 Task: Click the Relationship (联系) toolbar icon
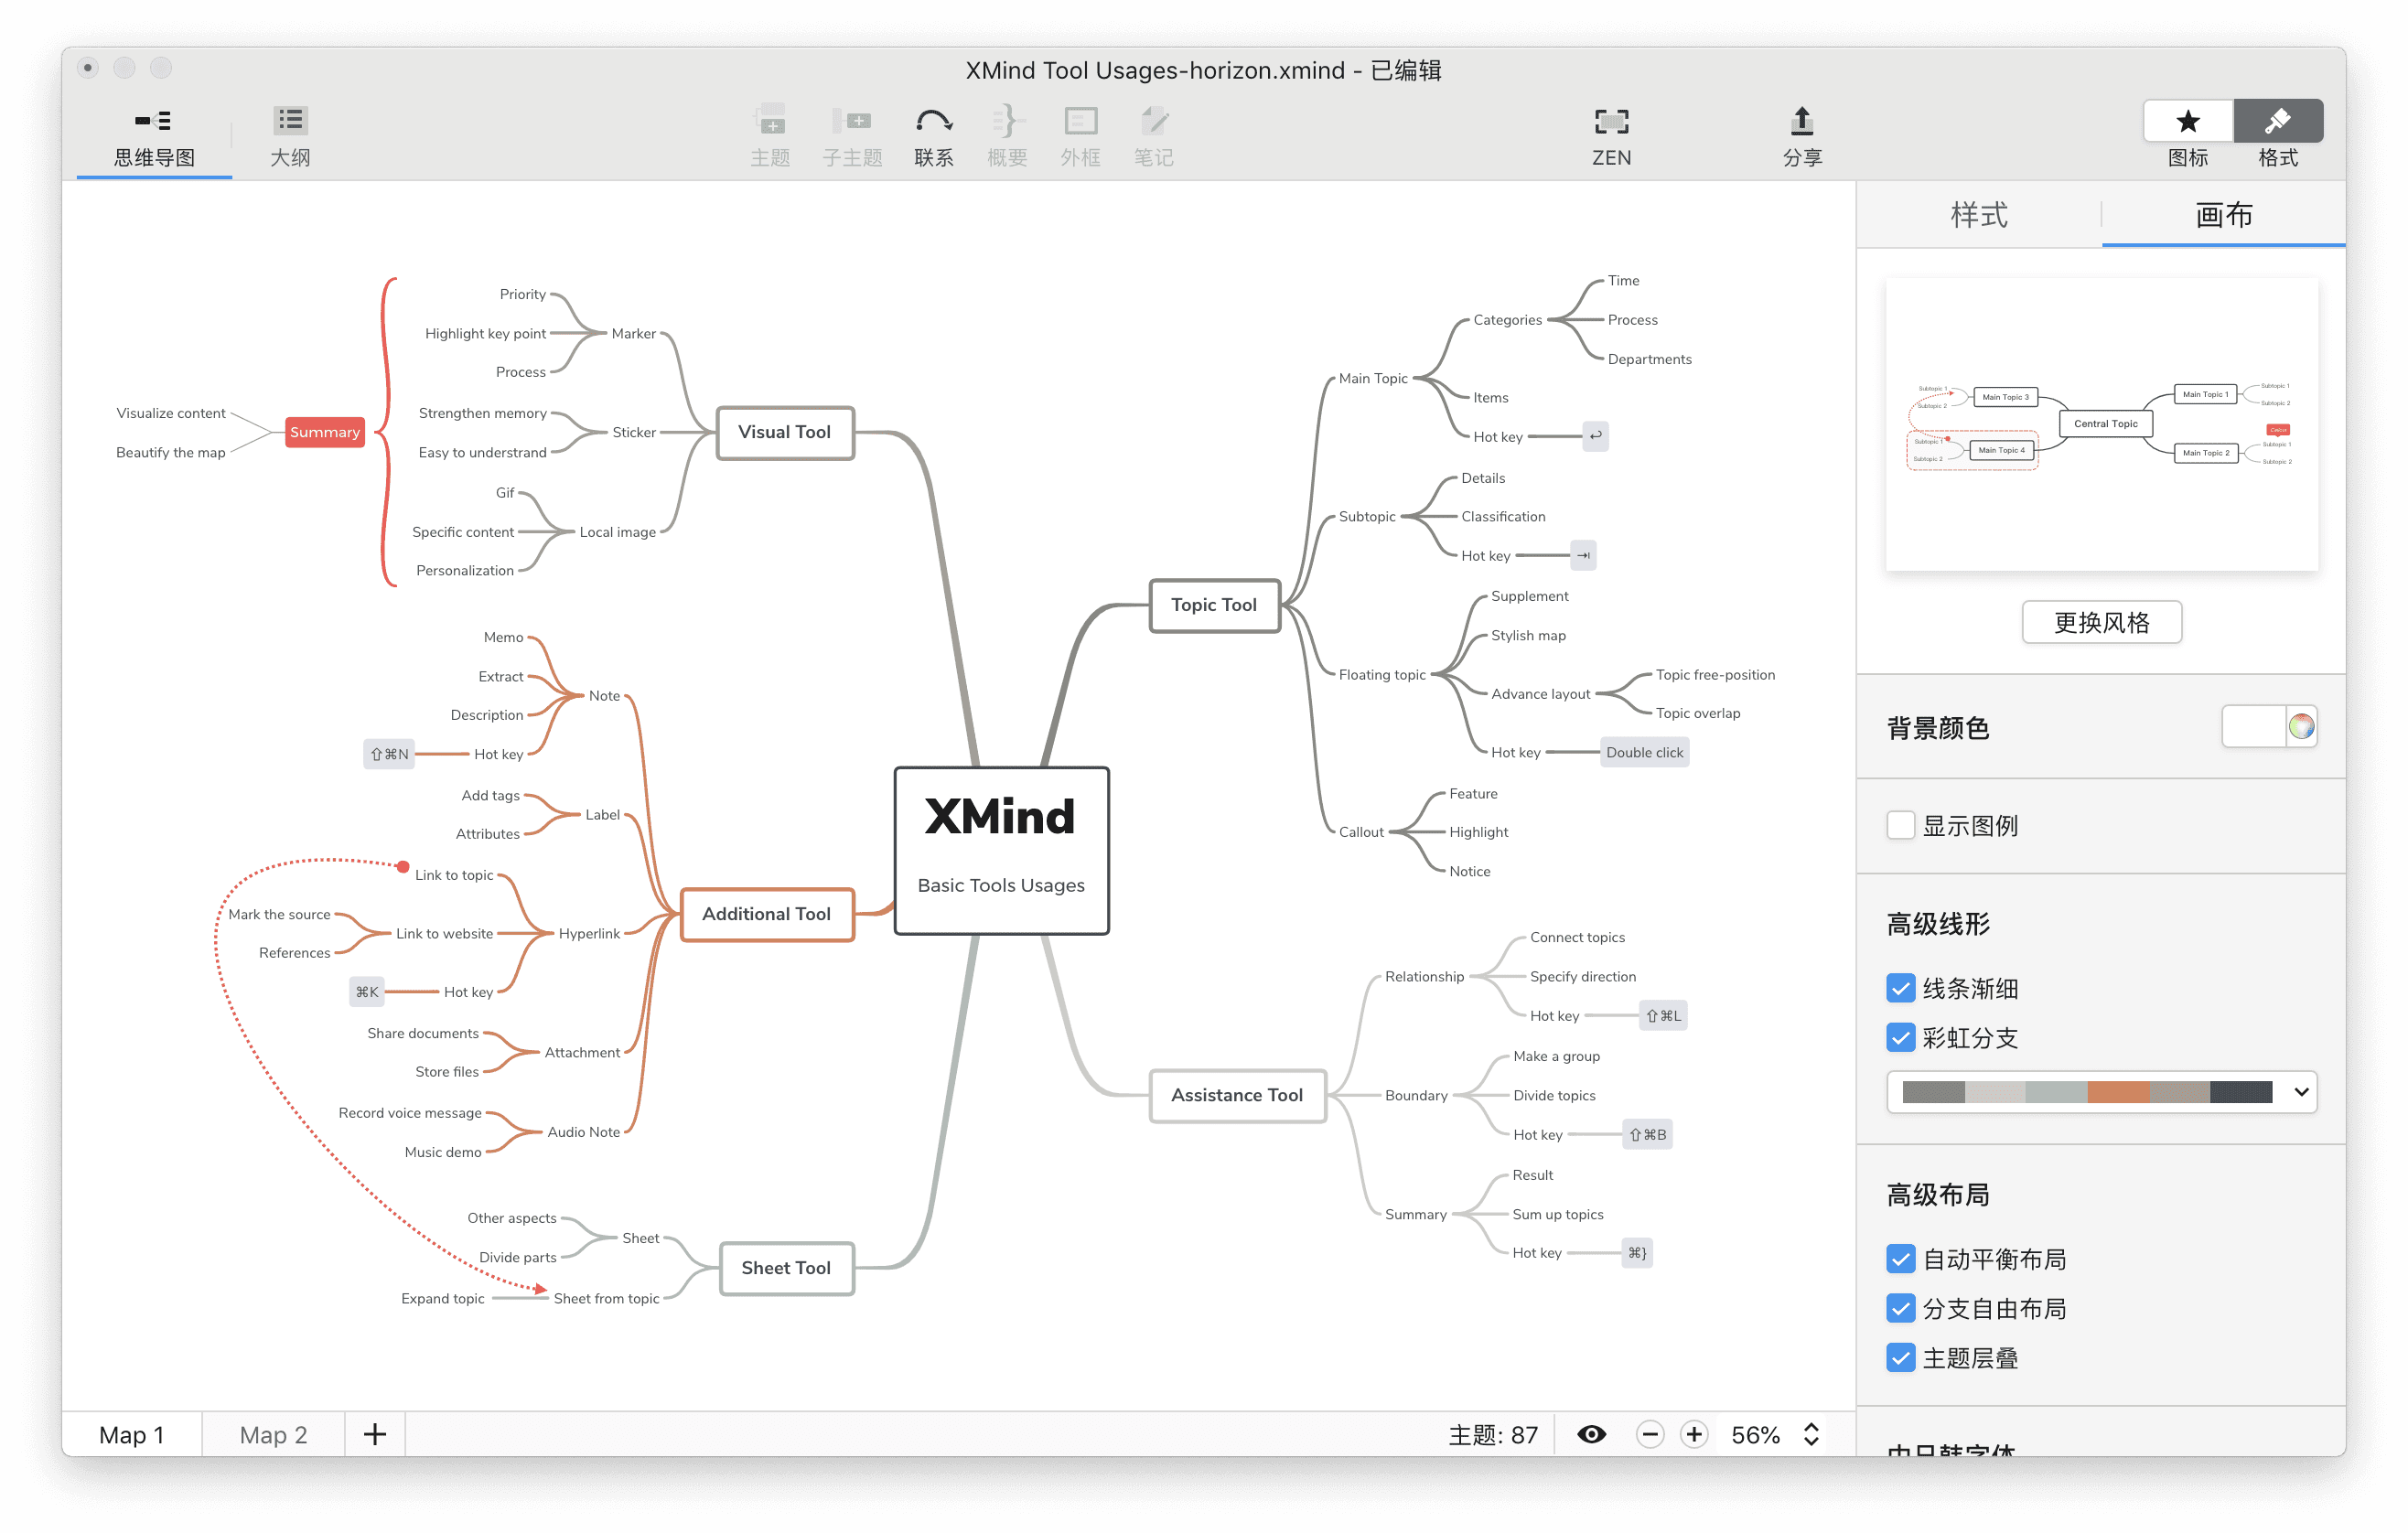(933, 123)
